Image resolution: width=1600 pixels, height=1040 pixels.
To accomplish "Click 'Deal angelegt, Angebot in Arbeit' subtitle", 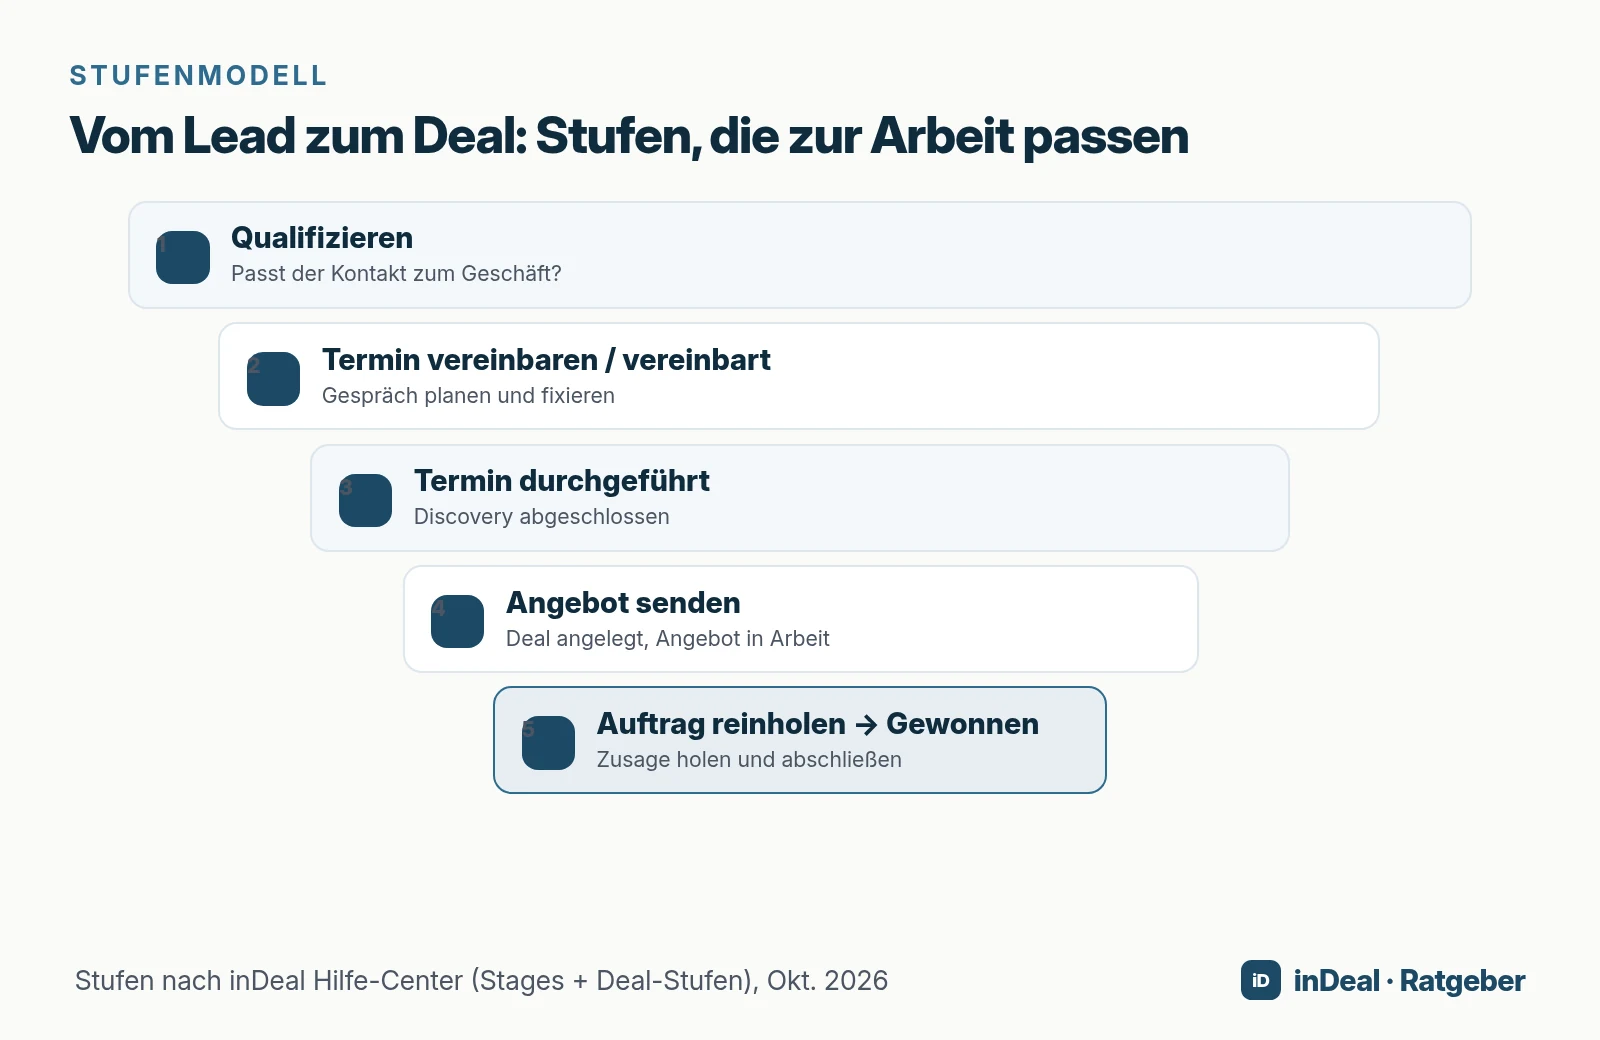I will (668, 639).
